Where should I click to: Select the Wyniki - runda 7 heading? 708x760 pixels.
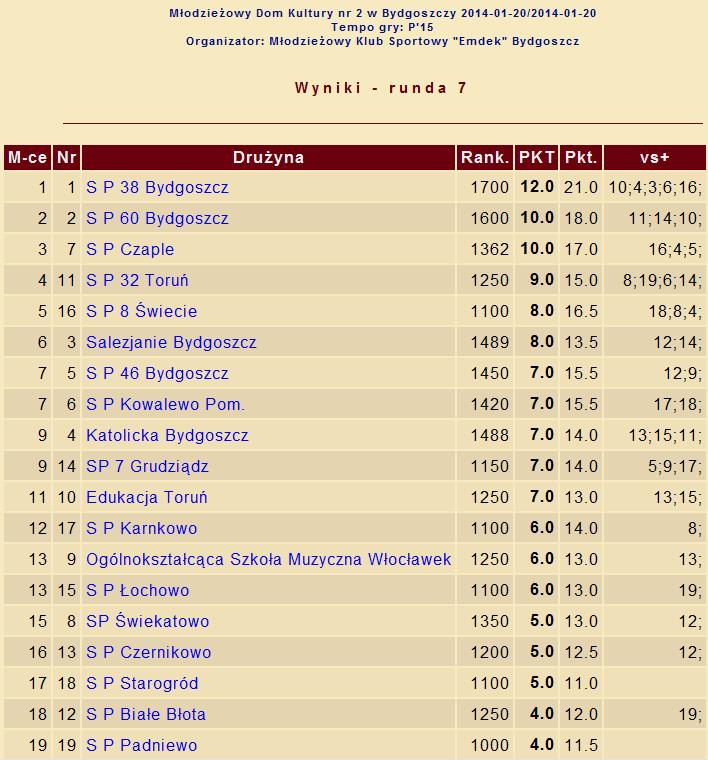(381, 88)
